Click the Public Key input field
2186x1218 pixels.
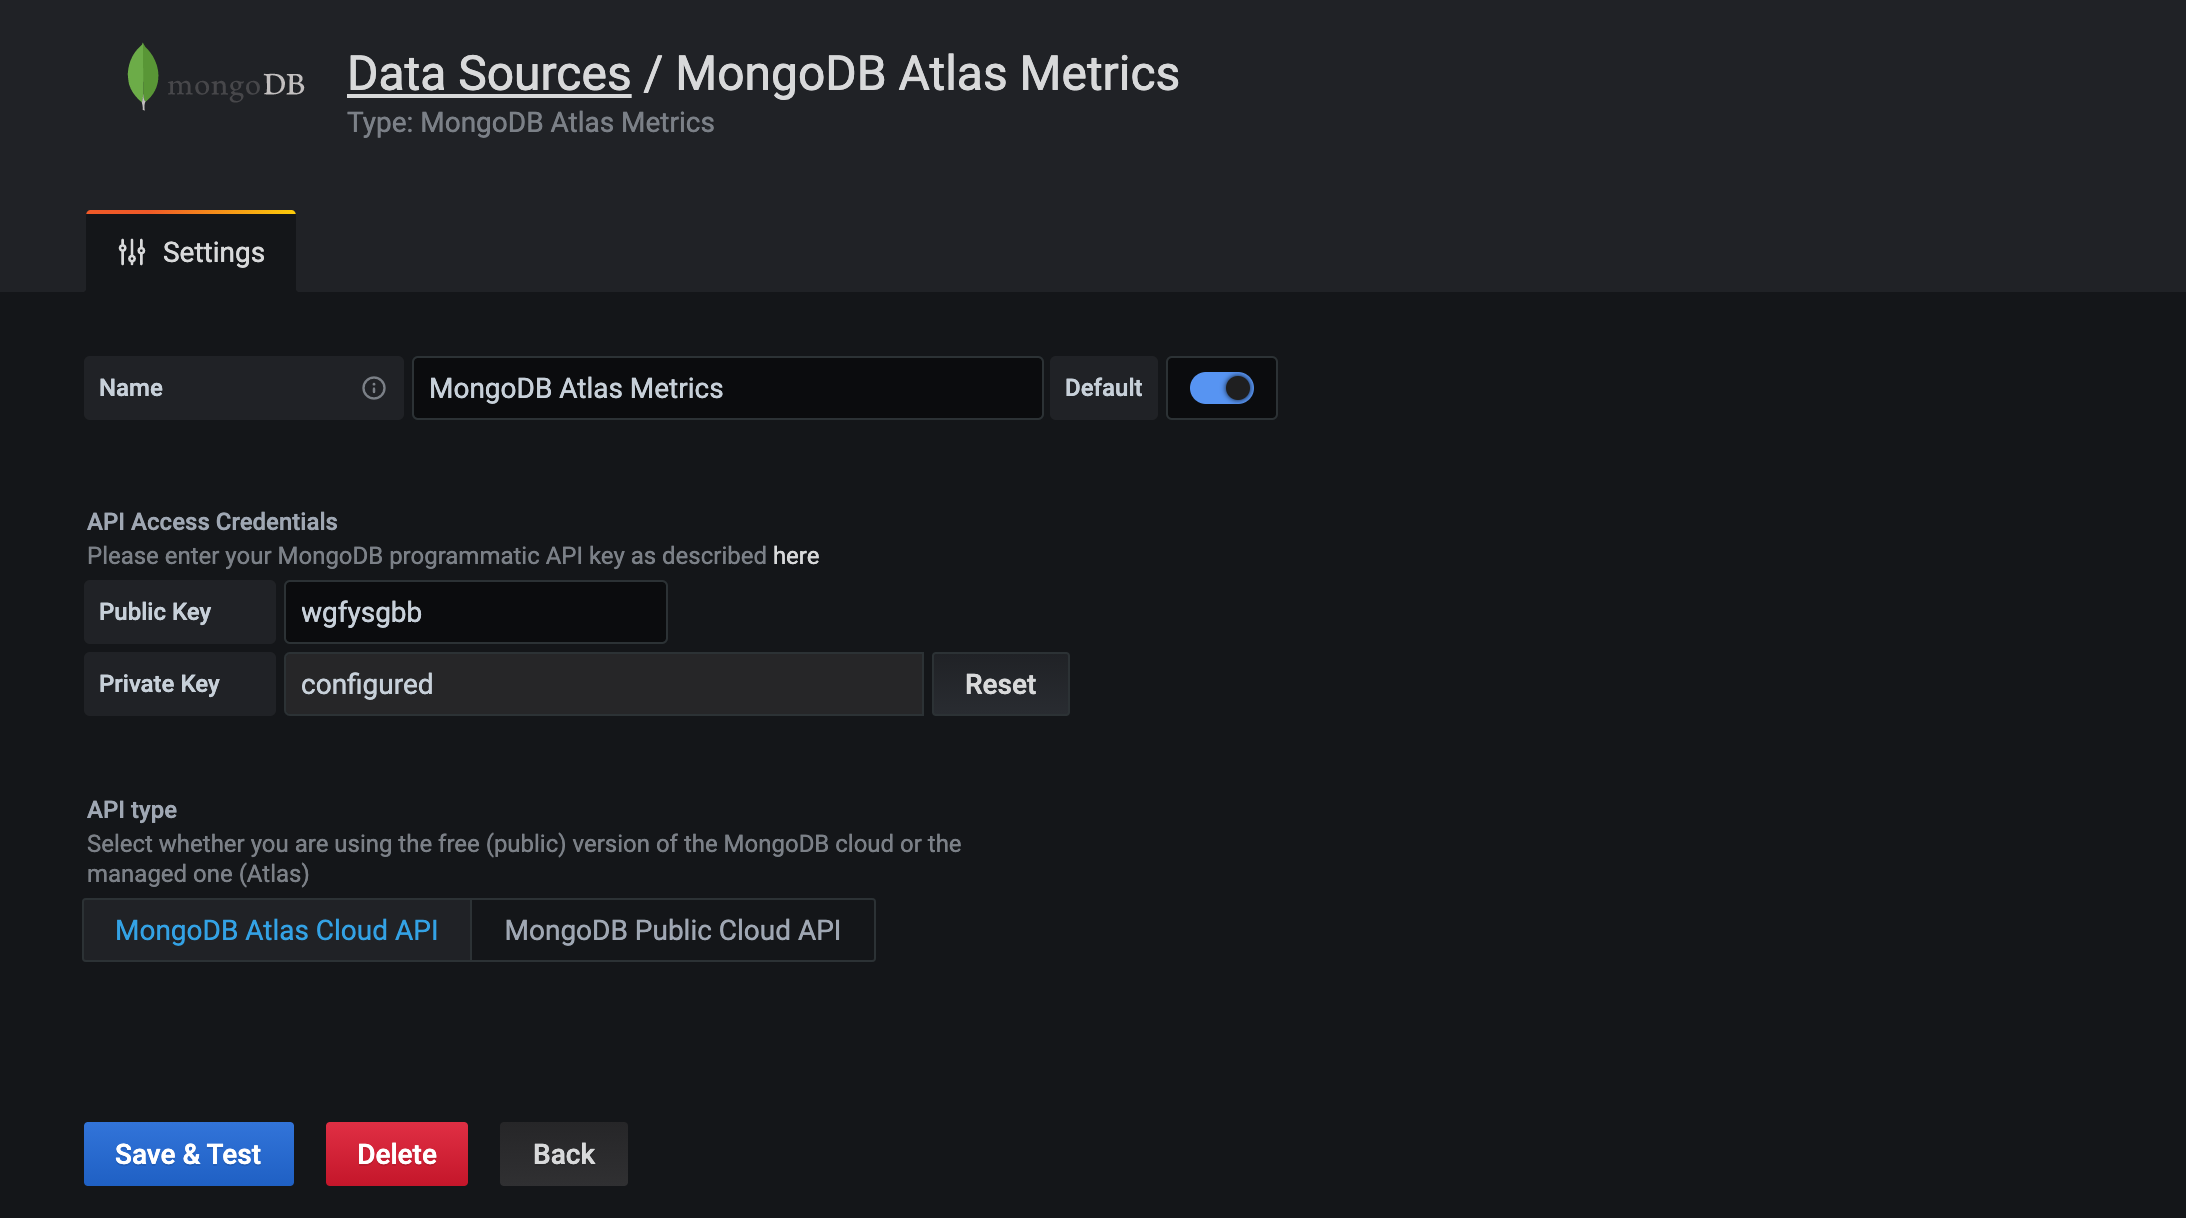click(x=474, y=610)
